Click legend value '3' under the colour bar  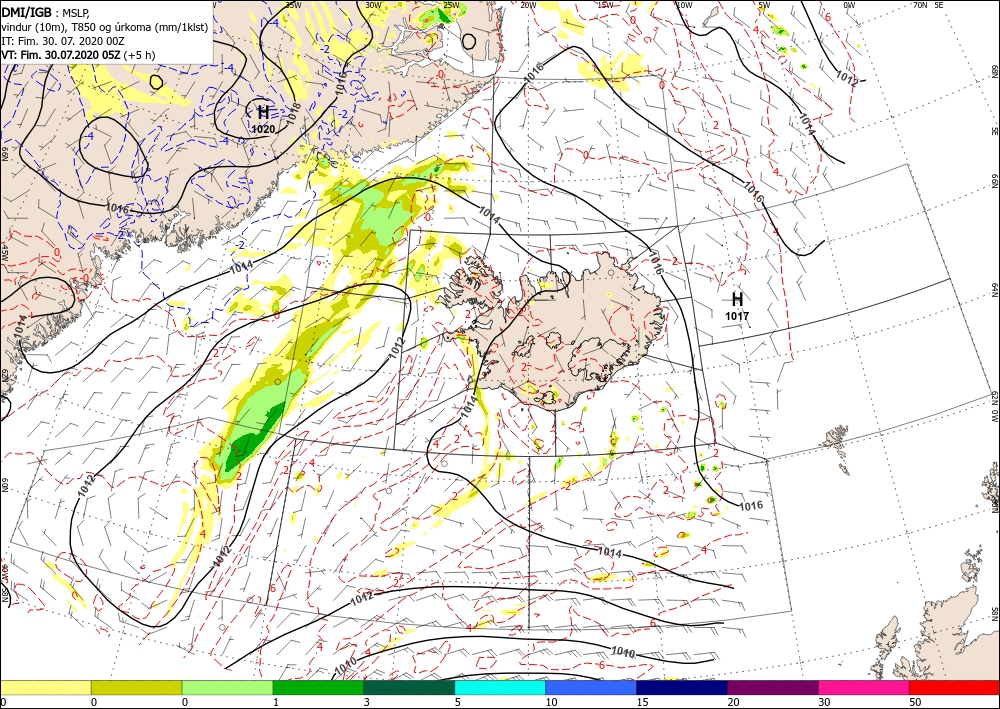(367, 702)
